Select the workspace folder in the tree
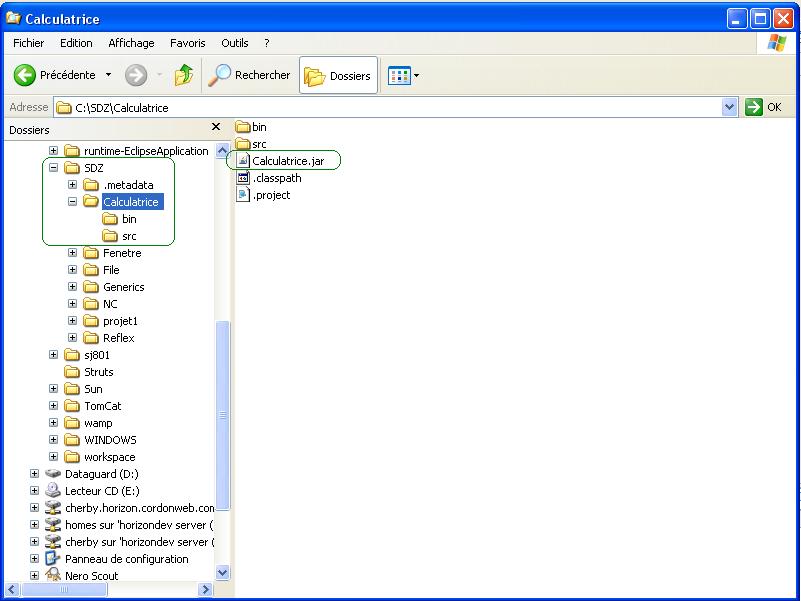The image size is (801, 601). 100,457
